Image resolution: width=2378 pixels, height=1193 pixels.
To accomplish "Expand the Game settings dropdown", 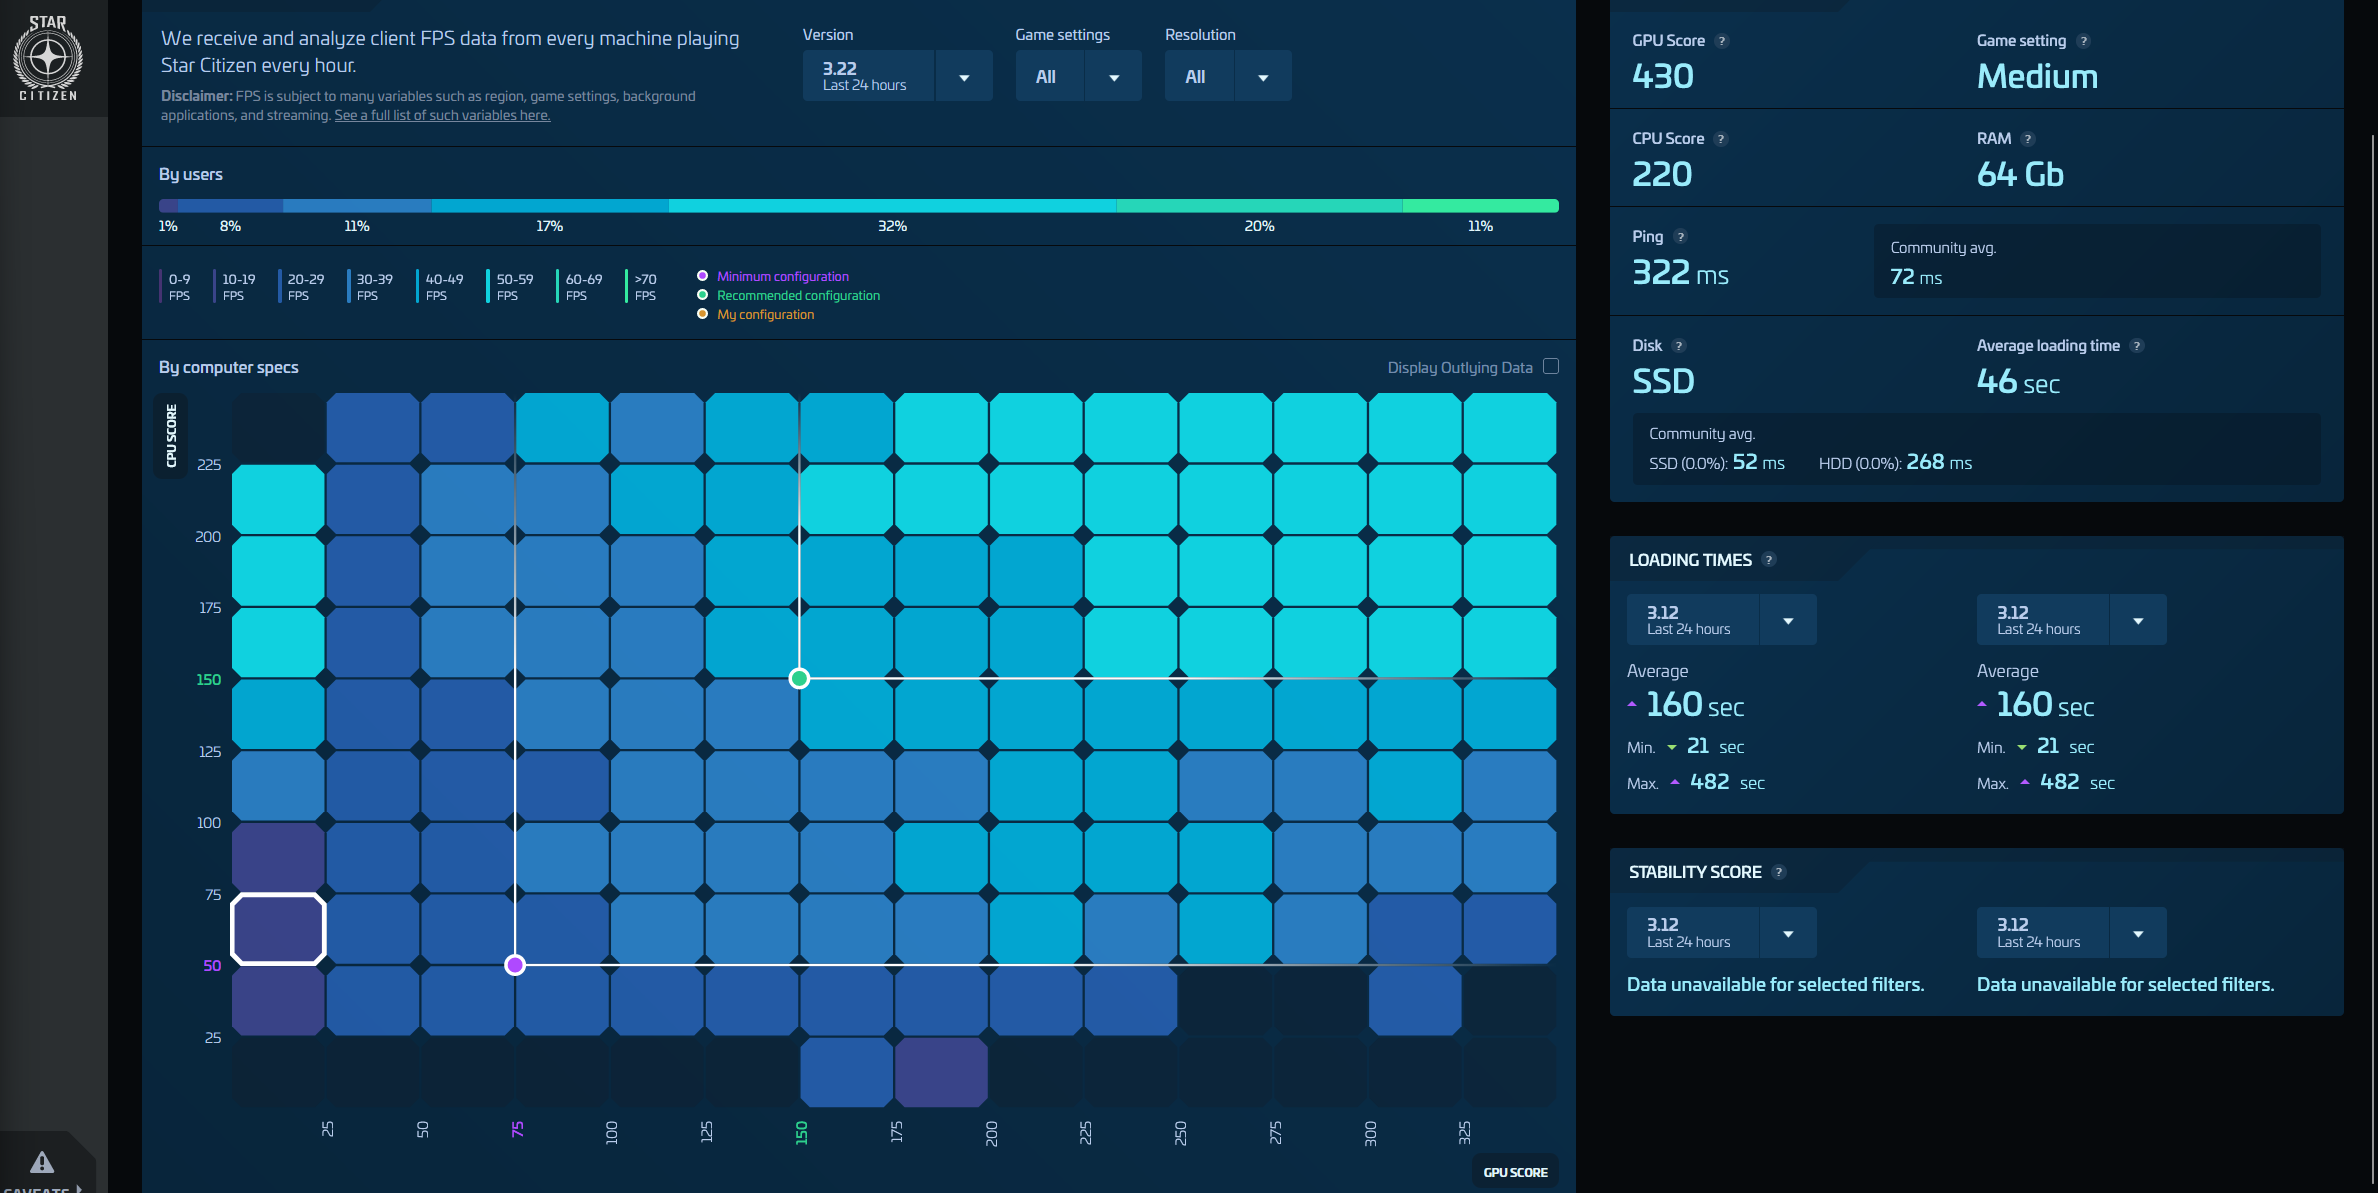I will click(1113, 77).
